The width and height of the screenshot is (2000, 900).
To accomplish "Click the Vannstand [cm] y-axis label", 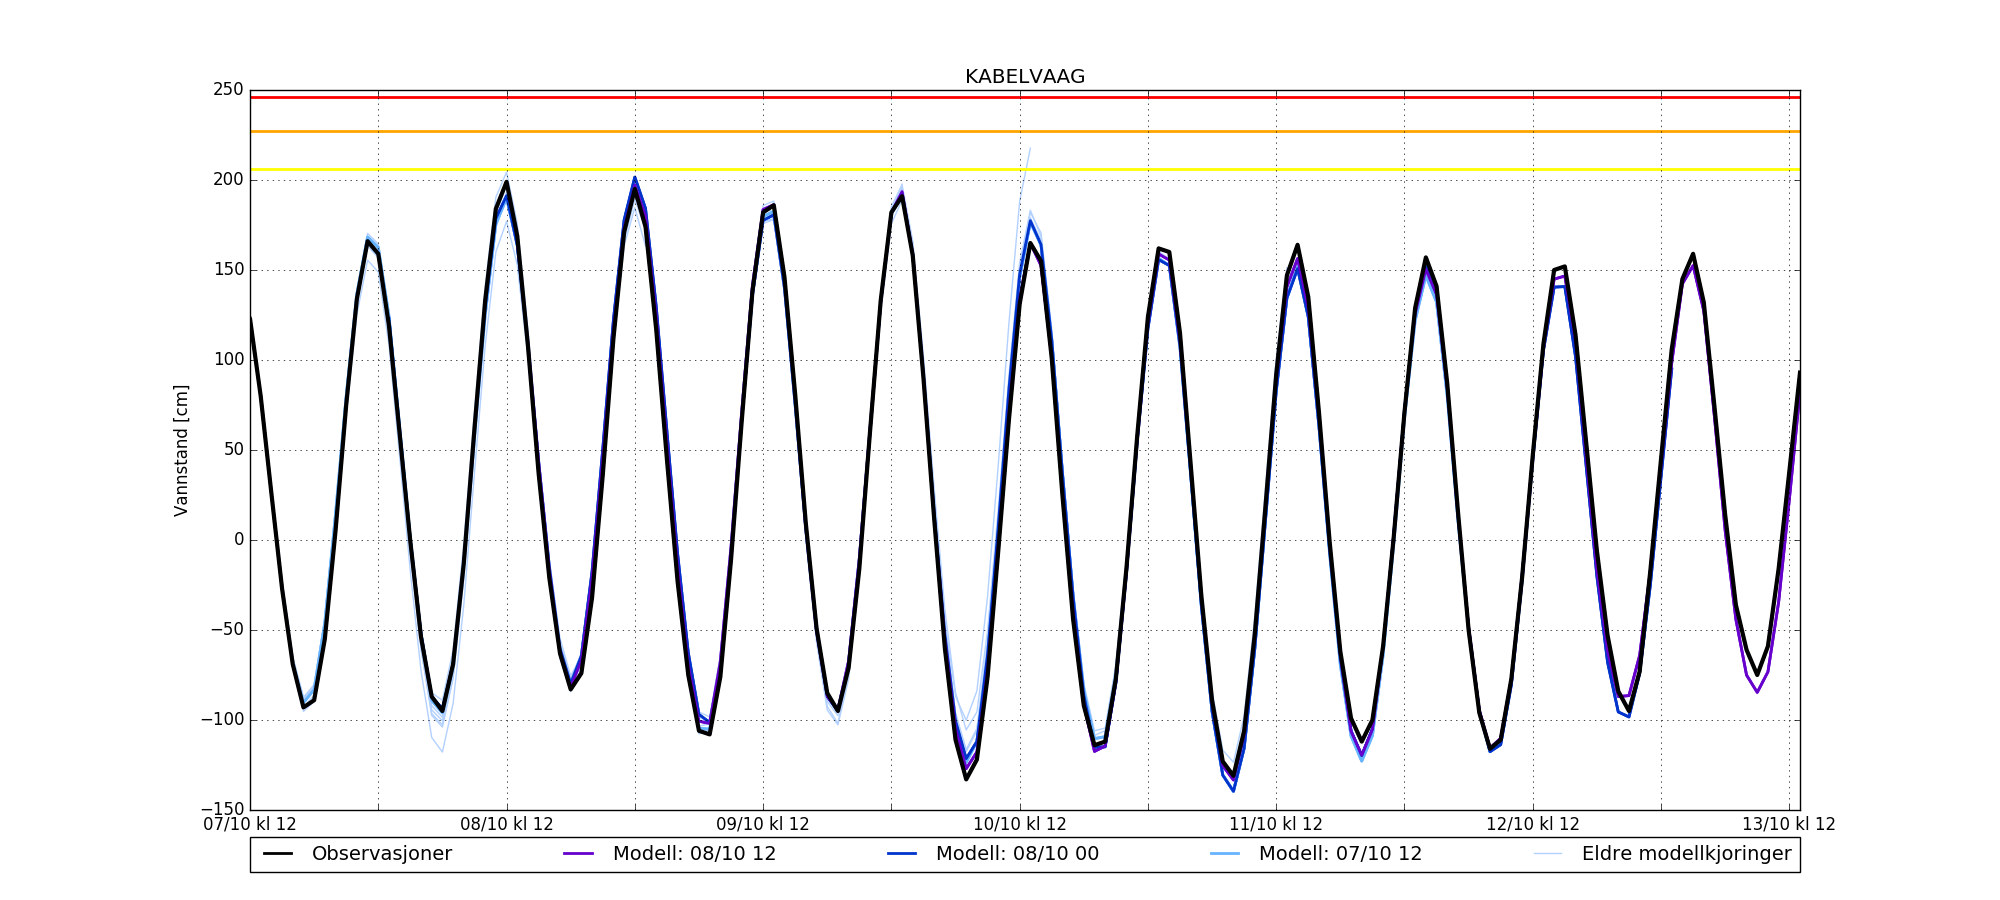I will click(x=181, y=450).
